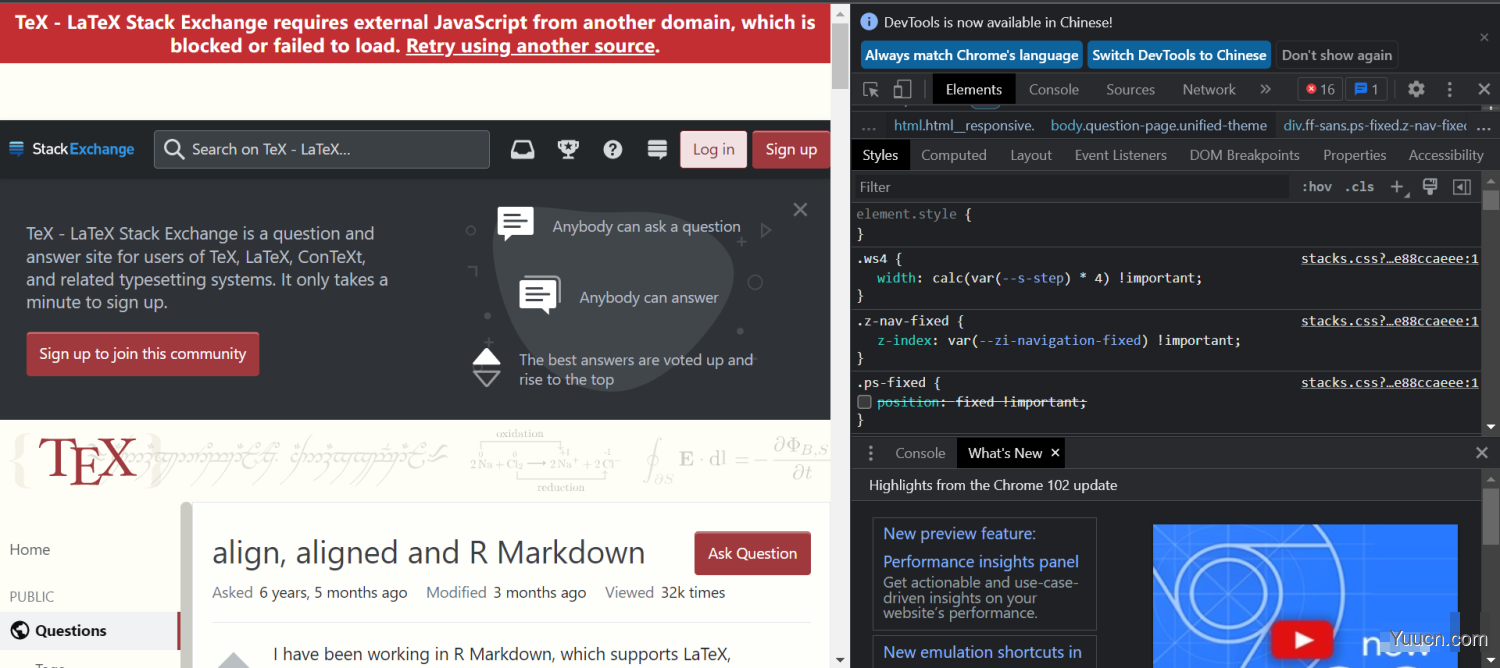The image size is (1500, 668).
Task: Select the Elements tab
Action: [974, 89]
